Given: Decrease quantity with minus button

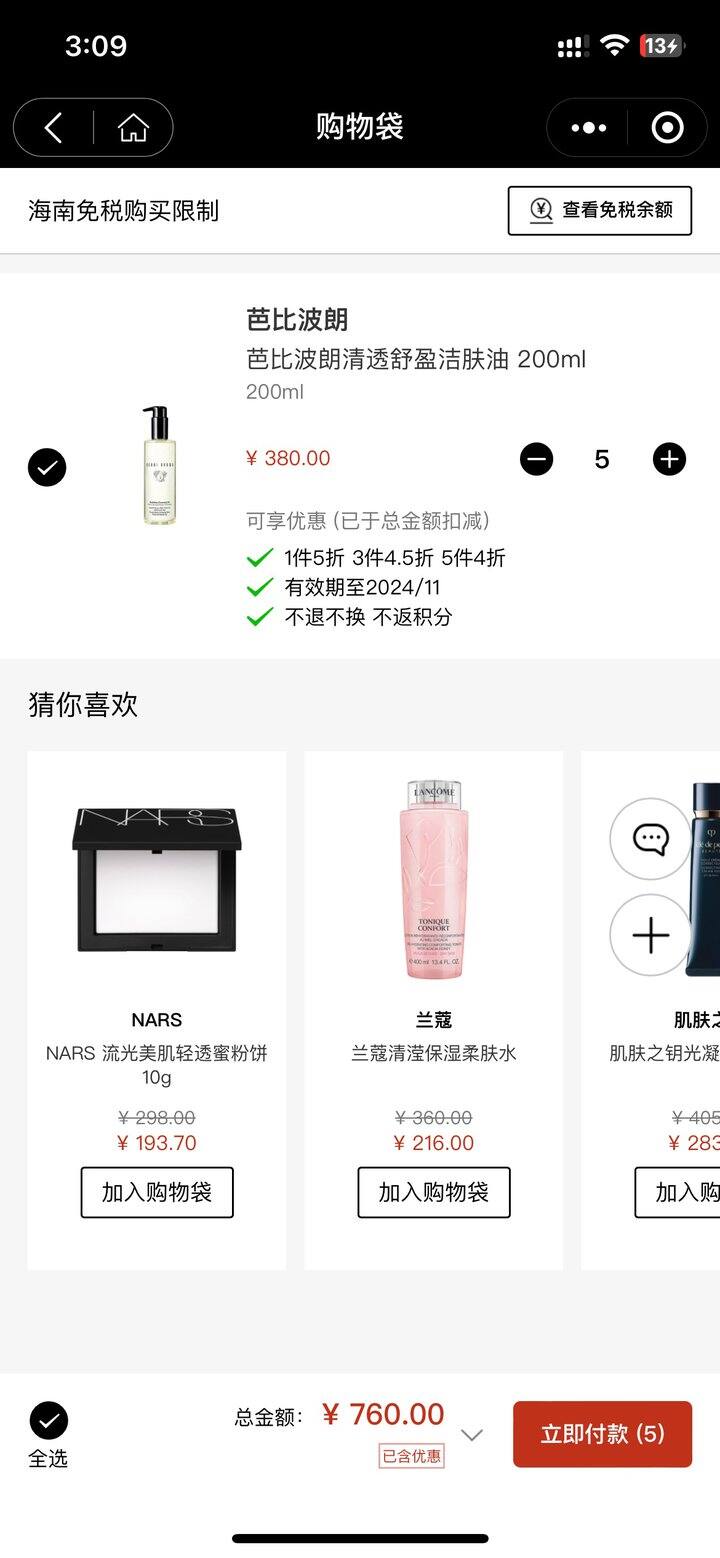Looking at the screenshot, I should click(x=536, y=459).
